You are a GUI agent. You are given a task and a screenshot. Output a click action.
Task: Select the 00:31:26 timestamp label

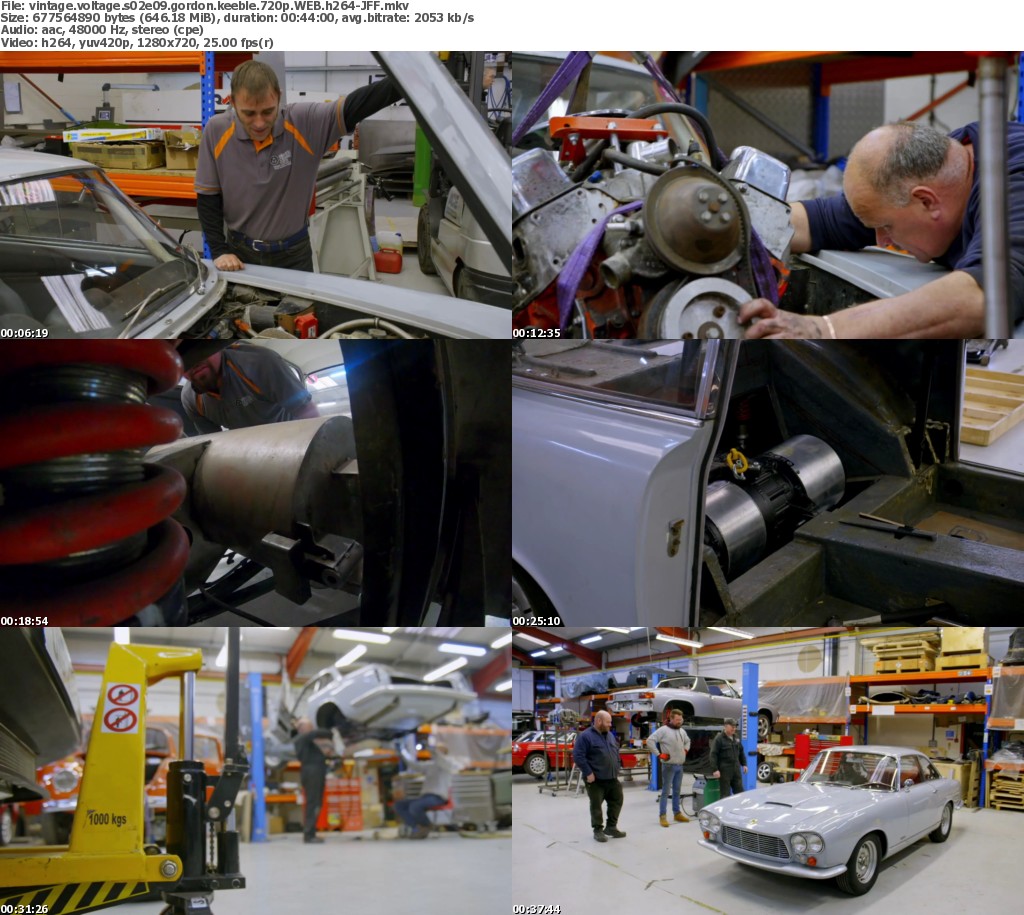[24, 908]
